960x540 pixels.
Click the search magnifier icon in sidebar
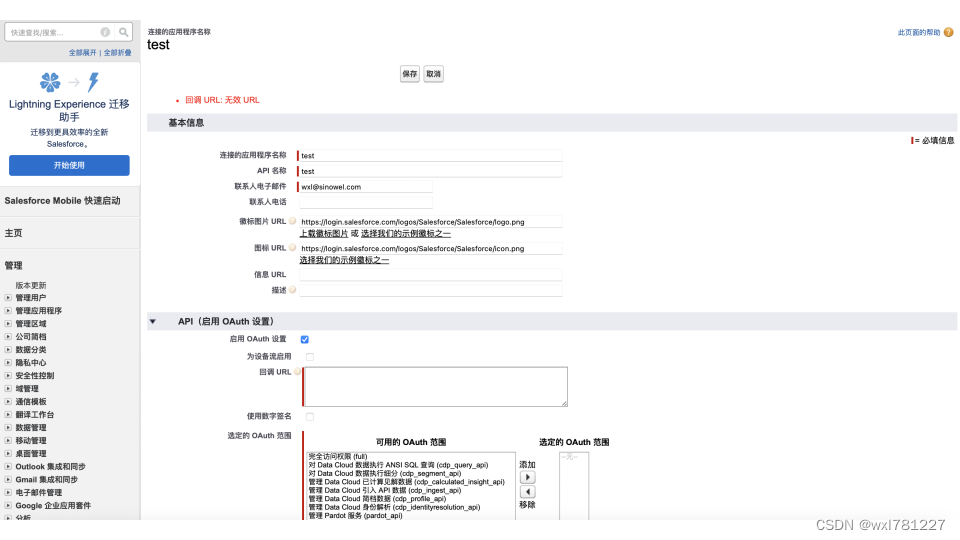coord(124,32)
